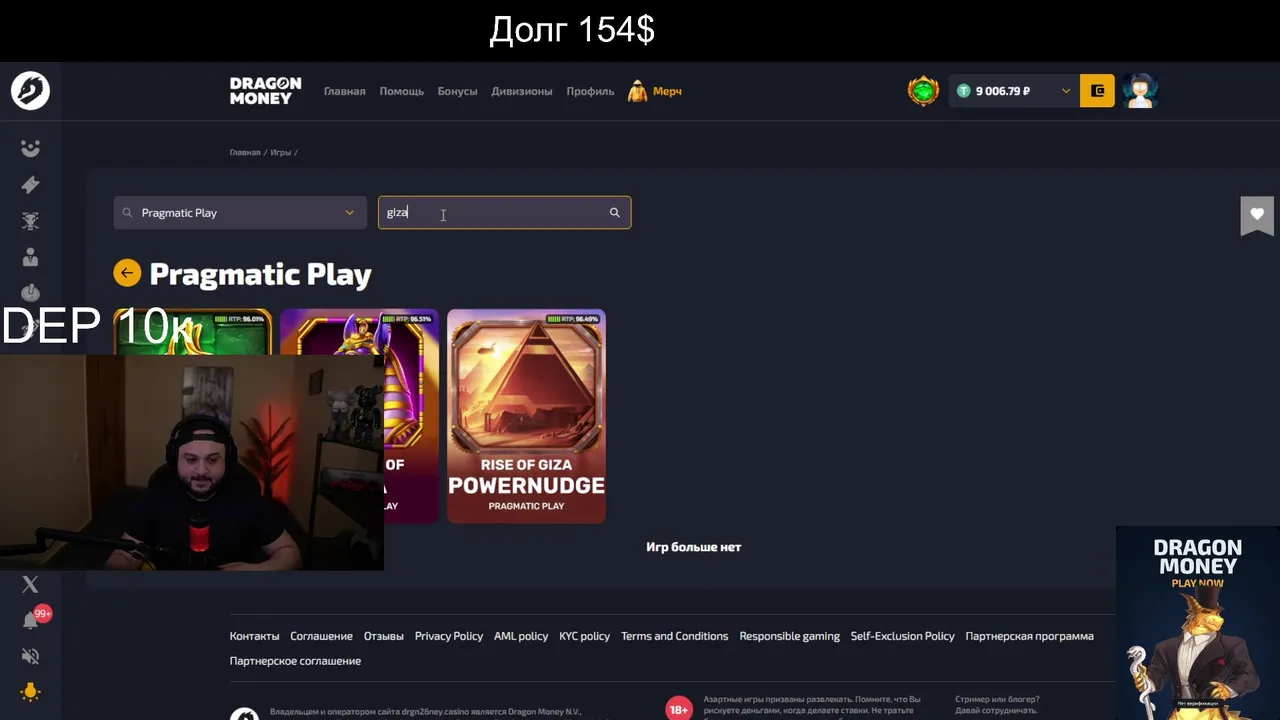Image resolution: width=1280 pixels, height=720 pixels.
Task: Open Бонусы in top navigation
Action: coord(457,91)
